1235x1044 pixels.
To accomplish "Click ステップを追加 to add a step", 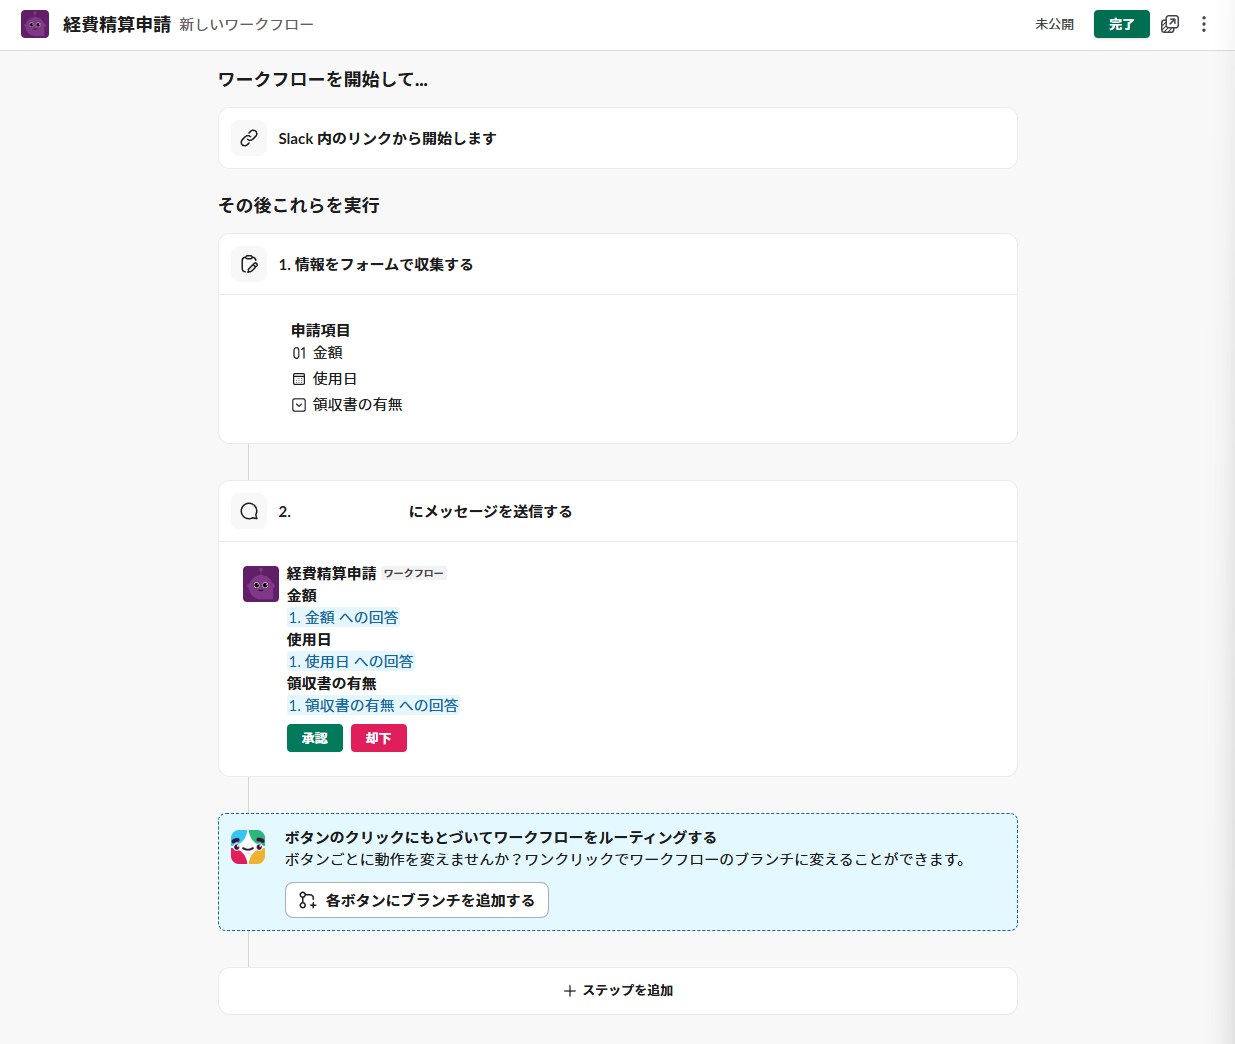I will tap(618, 991).
